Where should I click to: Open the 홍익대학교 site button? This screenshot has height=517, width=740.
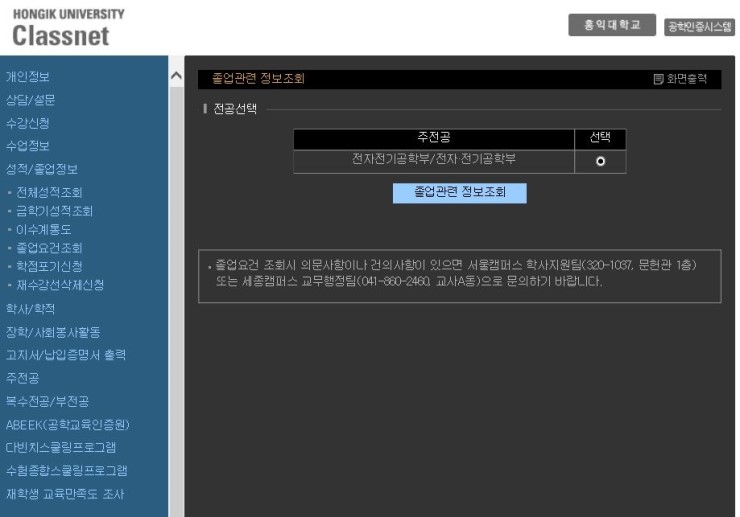[x=612, y=25]
